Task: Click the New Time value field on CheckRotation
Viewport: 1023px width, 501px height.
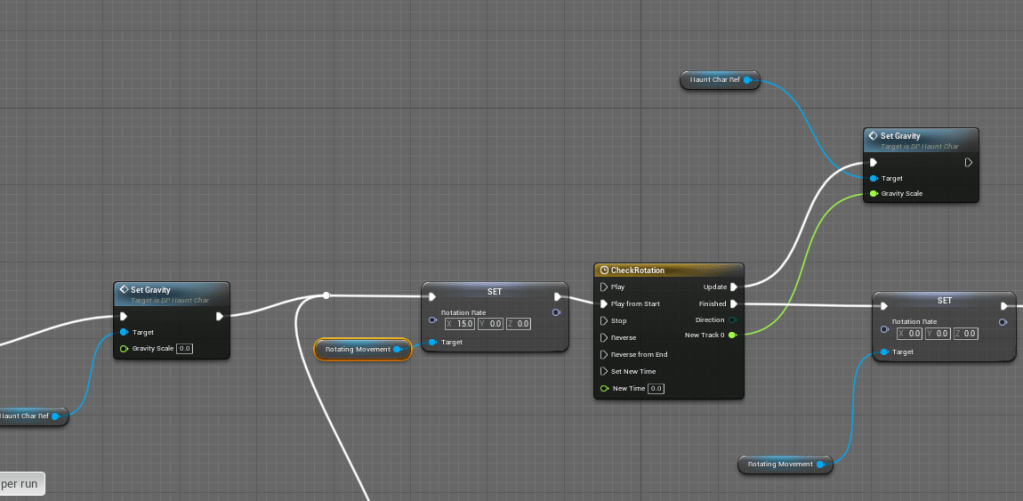Action: tap(656, 388)
